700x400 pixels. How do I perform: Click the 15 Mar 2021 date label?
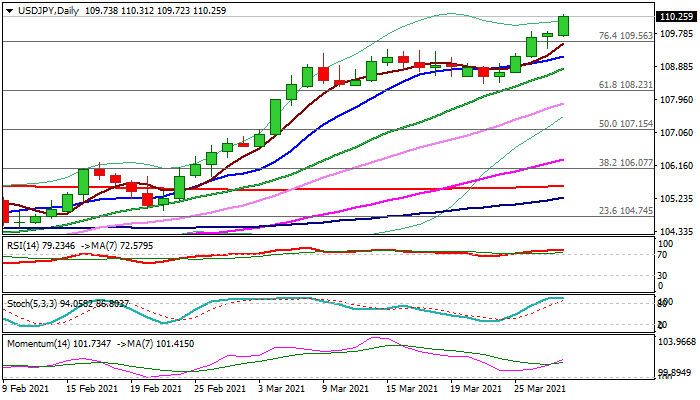[x=410, y=388]
